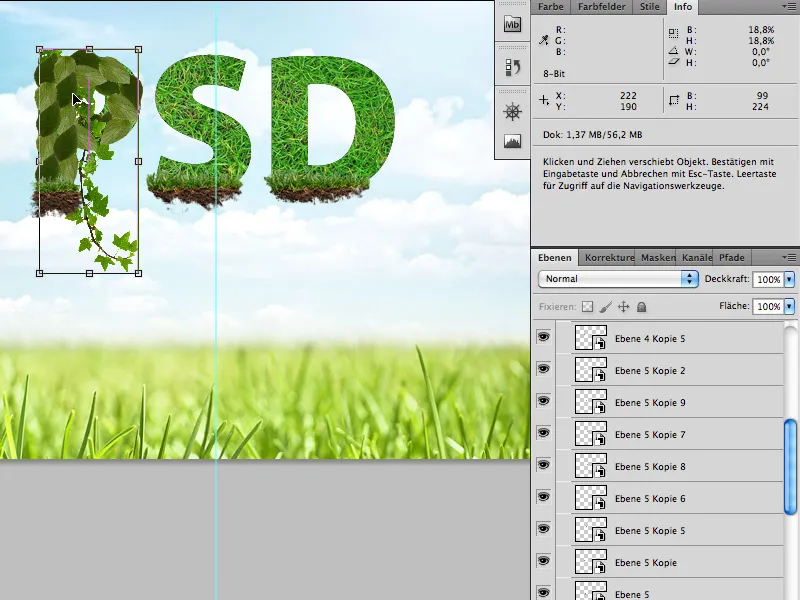
Task: Click the top-left transform handle
Action: coord(40,49)
